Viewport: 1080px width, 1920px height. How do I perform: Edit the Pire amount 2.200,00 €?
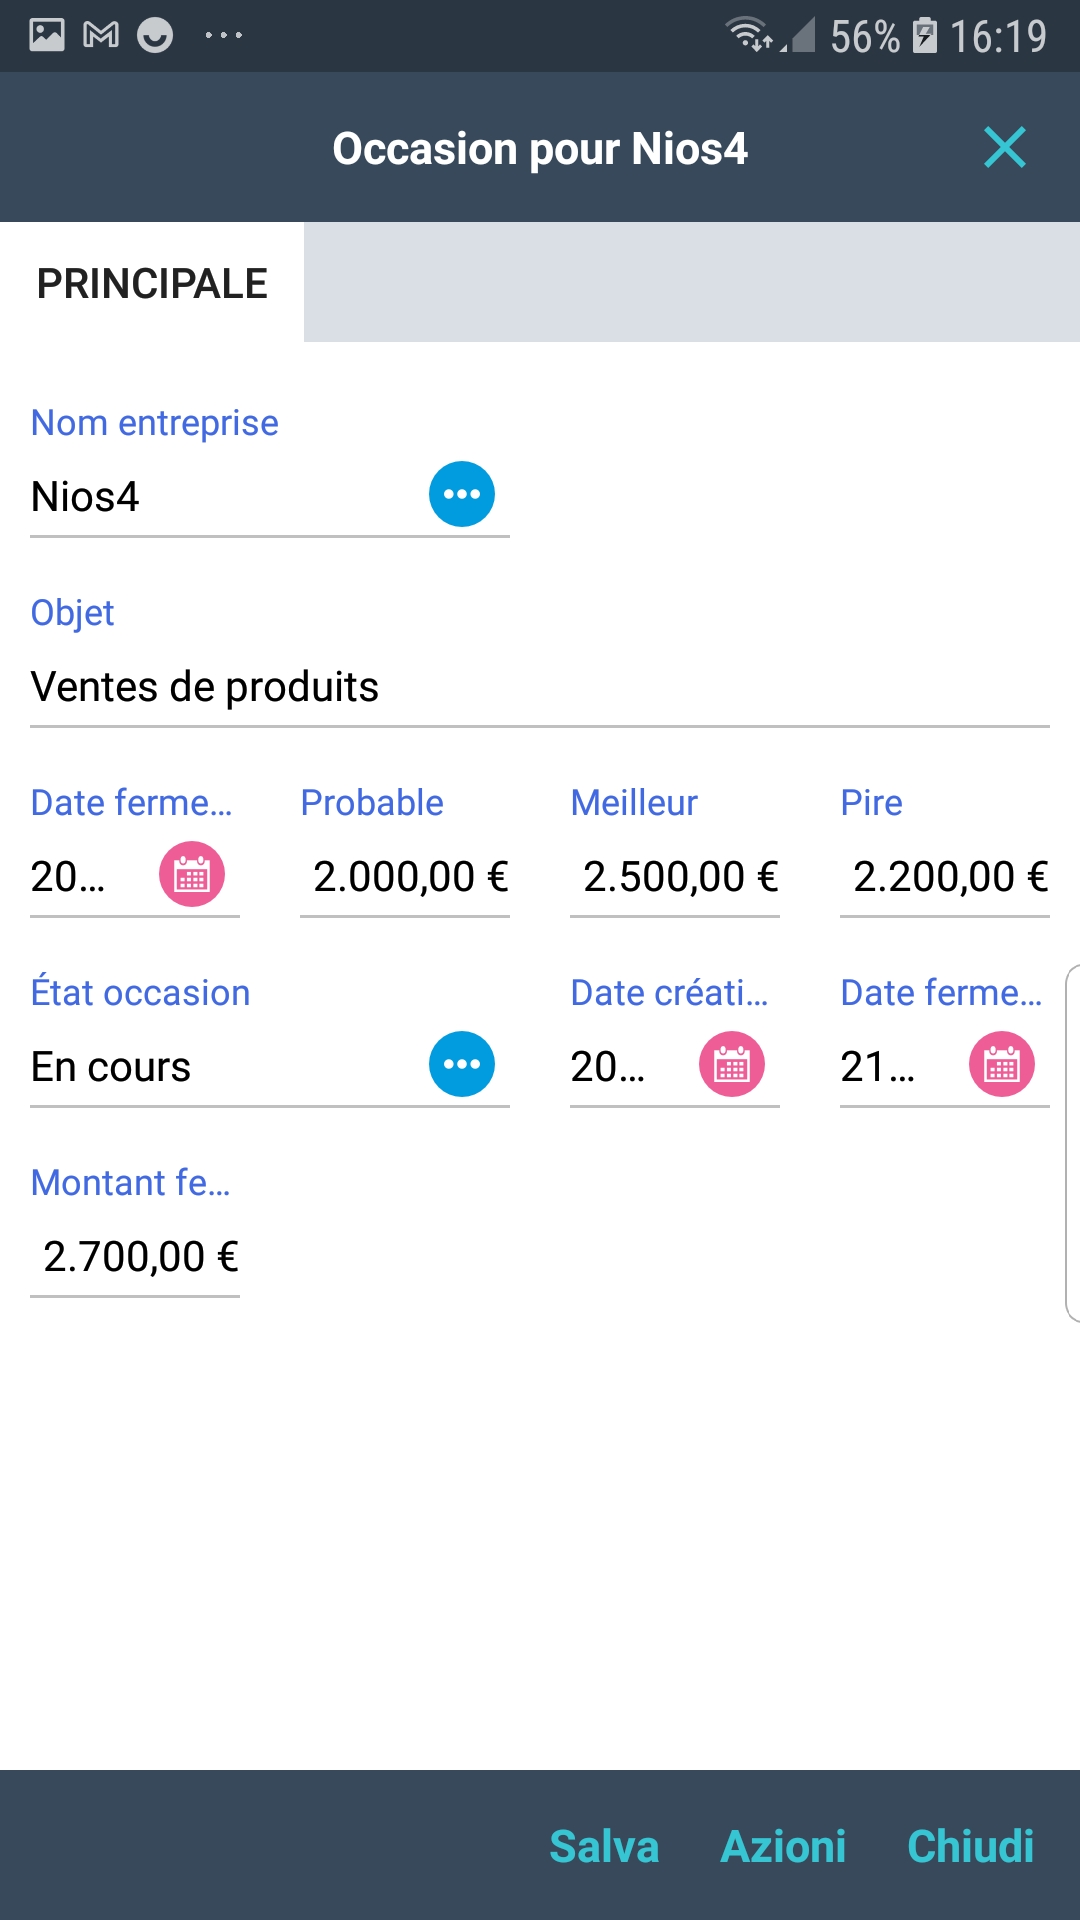946,877
